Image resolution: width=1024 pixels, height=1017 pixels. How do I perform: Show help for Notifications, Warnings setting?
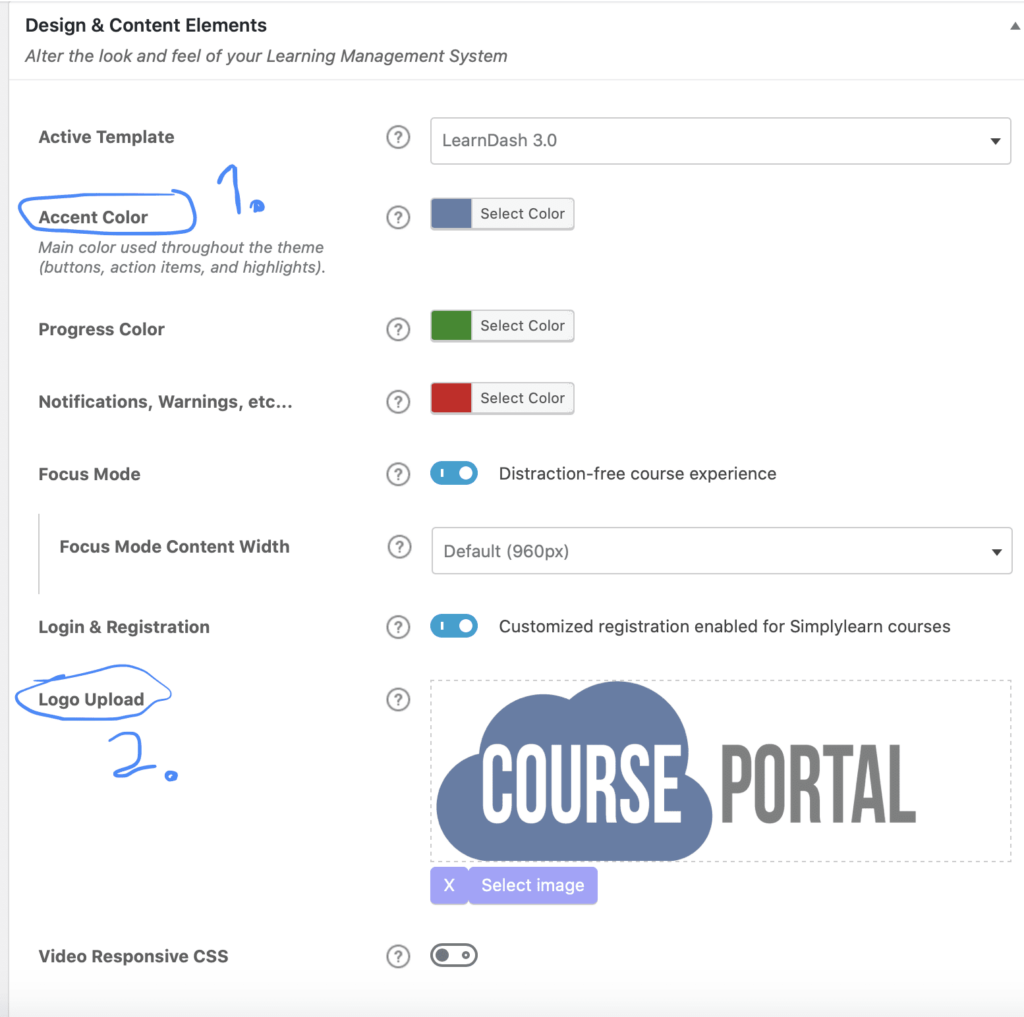coord(398,402)
